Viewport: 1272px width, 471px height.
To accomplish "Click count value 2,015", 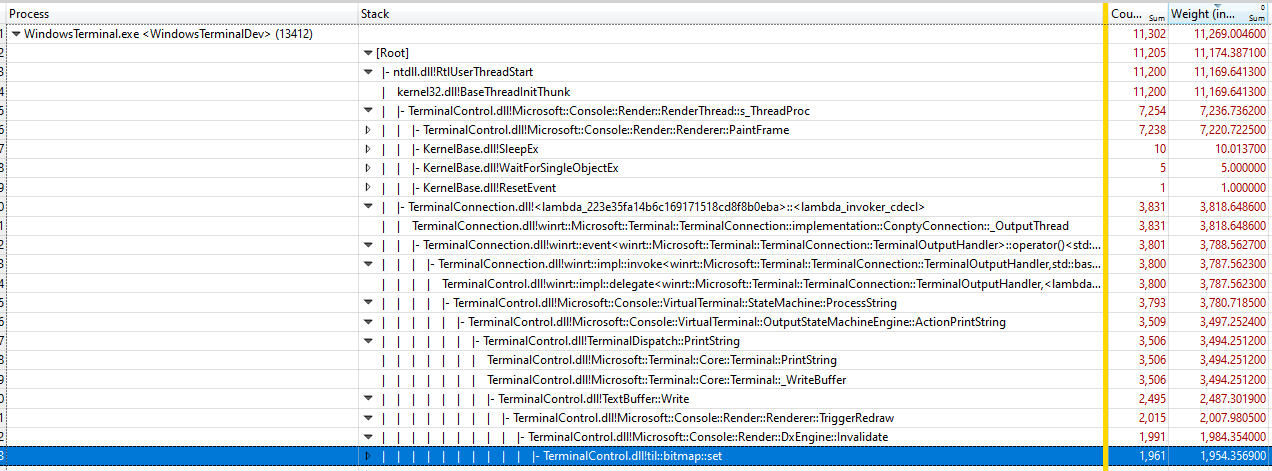I will (1152, 418).
